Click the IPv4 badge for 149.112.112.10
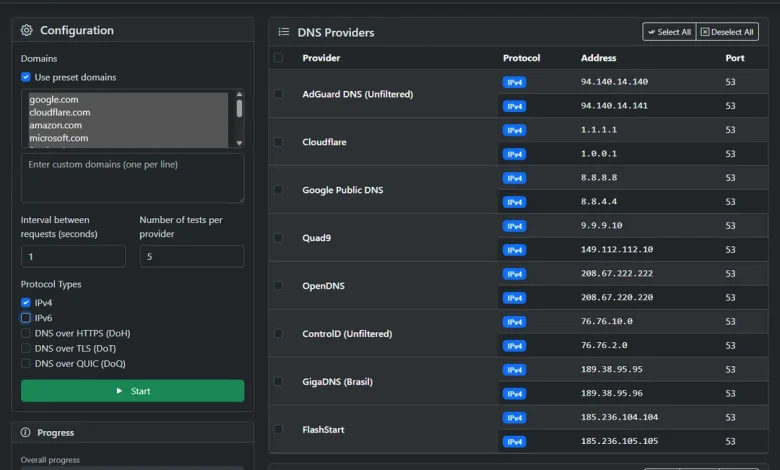 (514, 250)
